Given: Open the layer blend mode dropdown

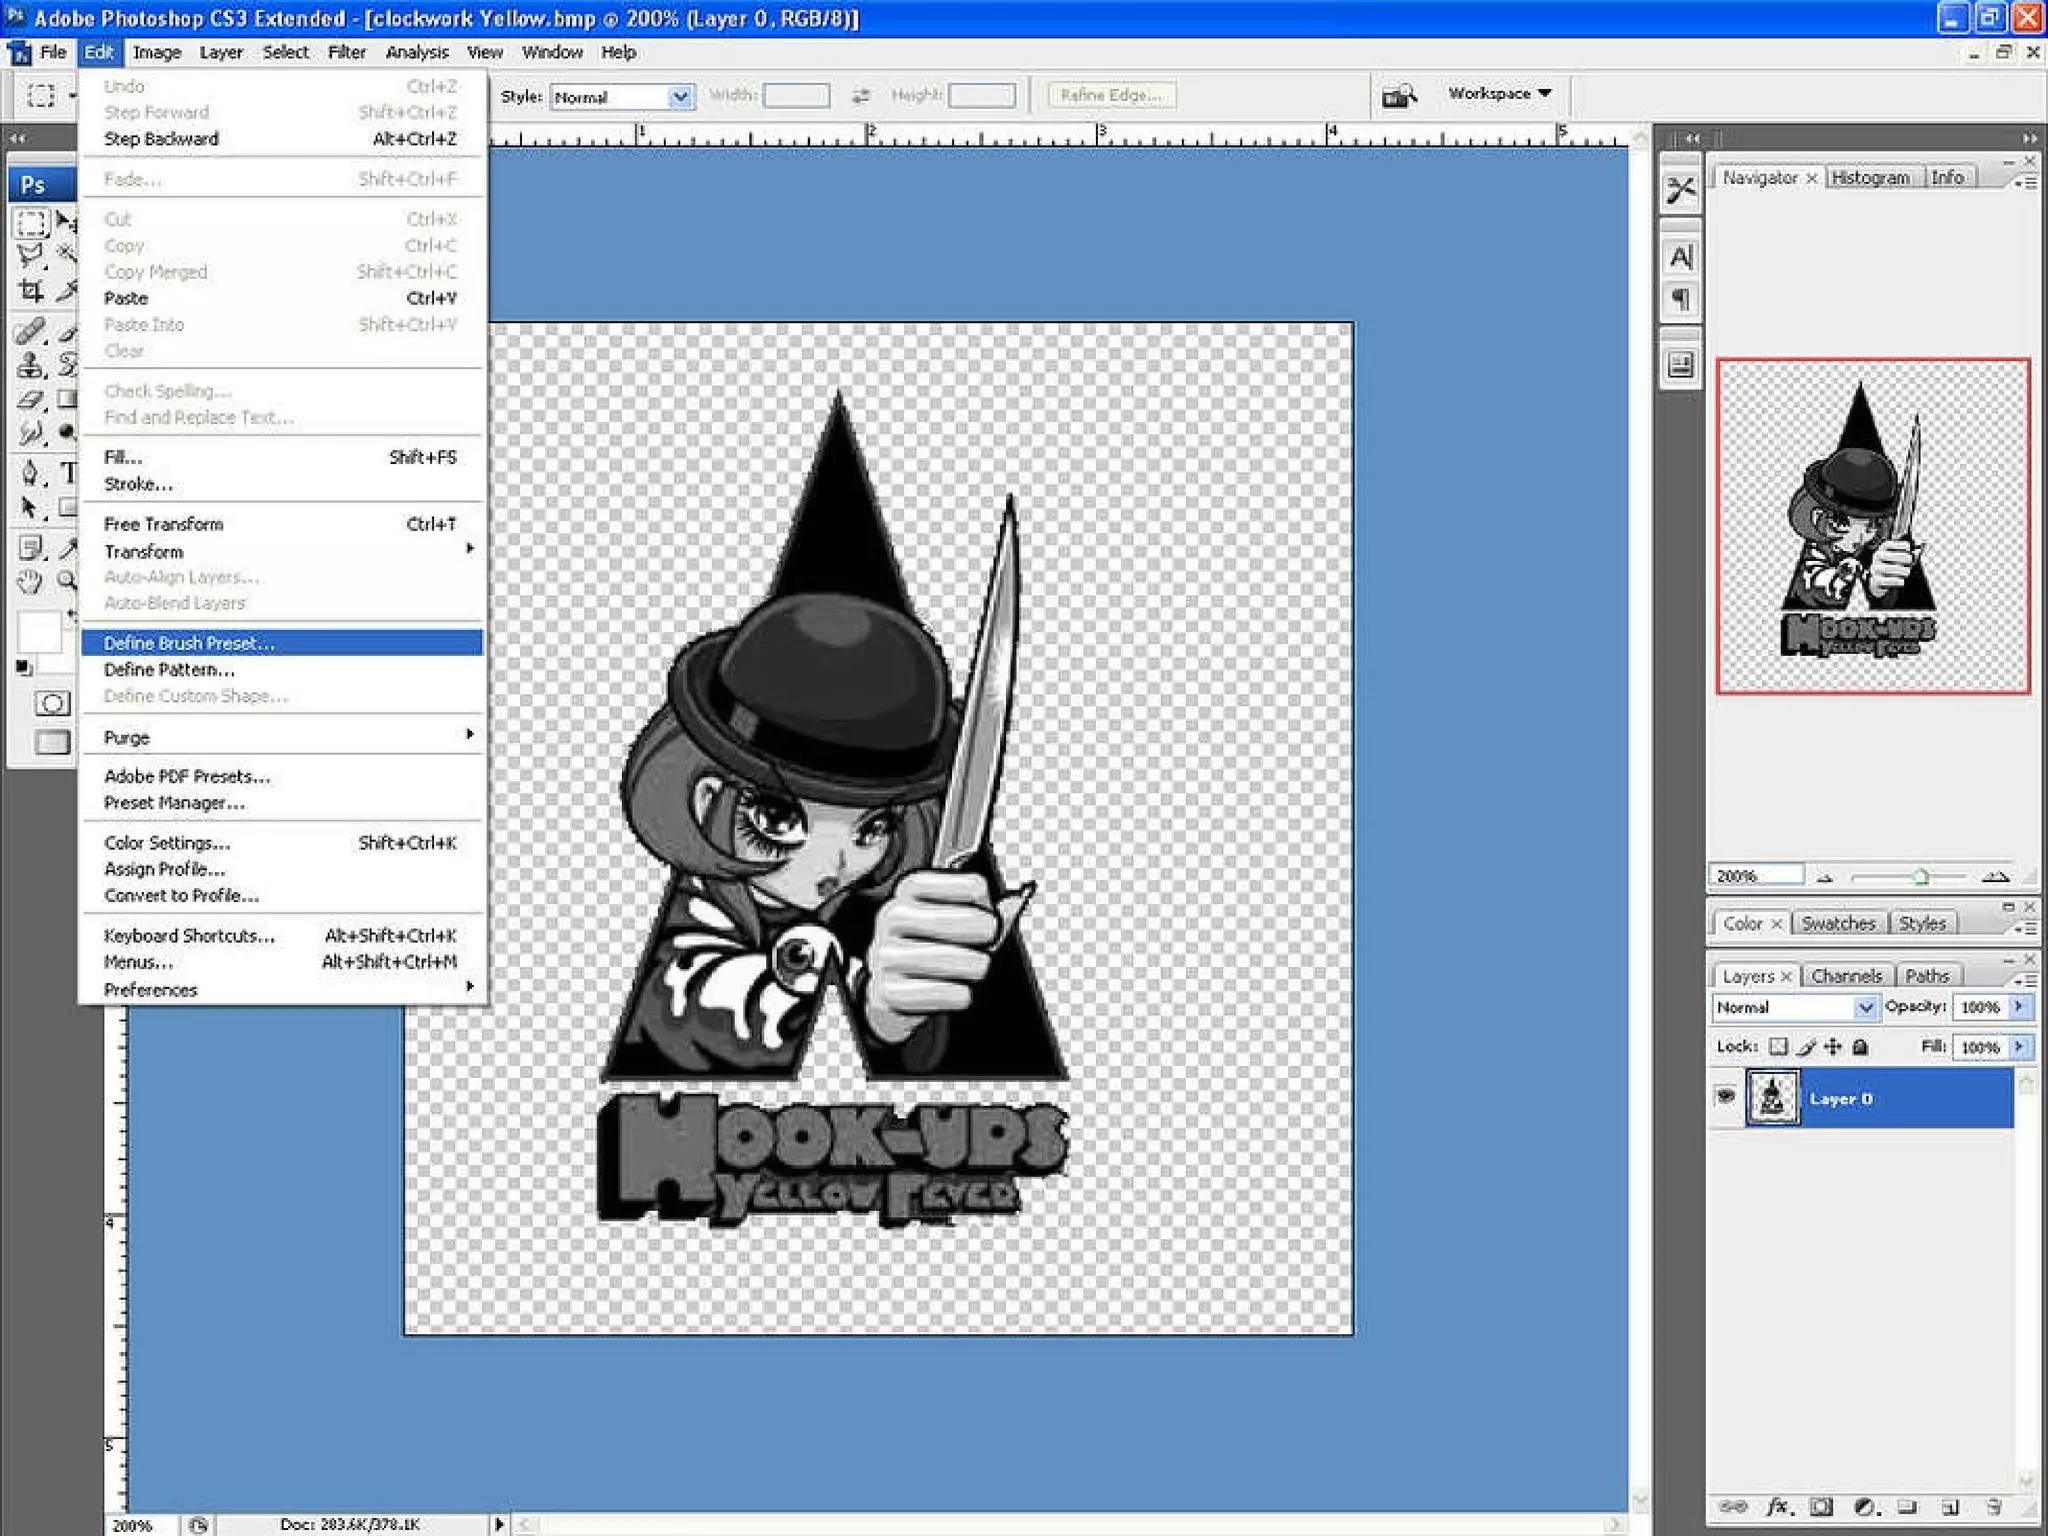Looking at the screenshot, I should 1864,1007.
